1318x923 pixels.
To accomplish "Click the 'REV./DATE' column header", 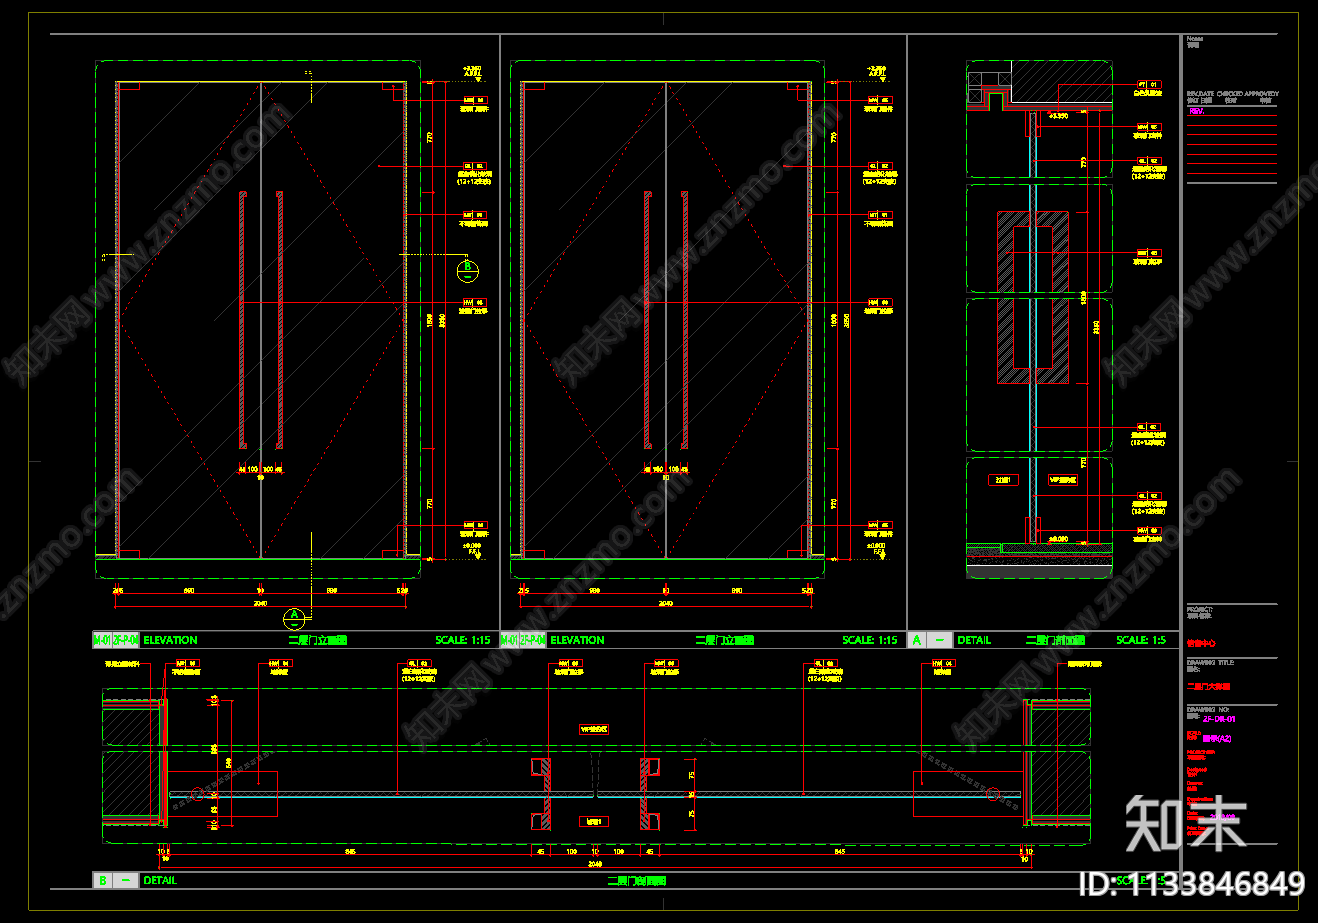I will tap(1200, 94).
